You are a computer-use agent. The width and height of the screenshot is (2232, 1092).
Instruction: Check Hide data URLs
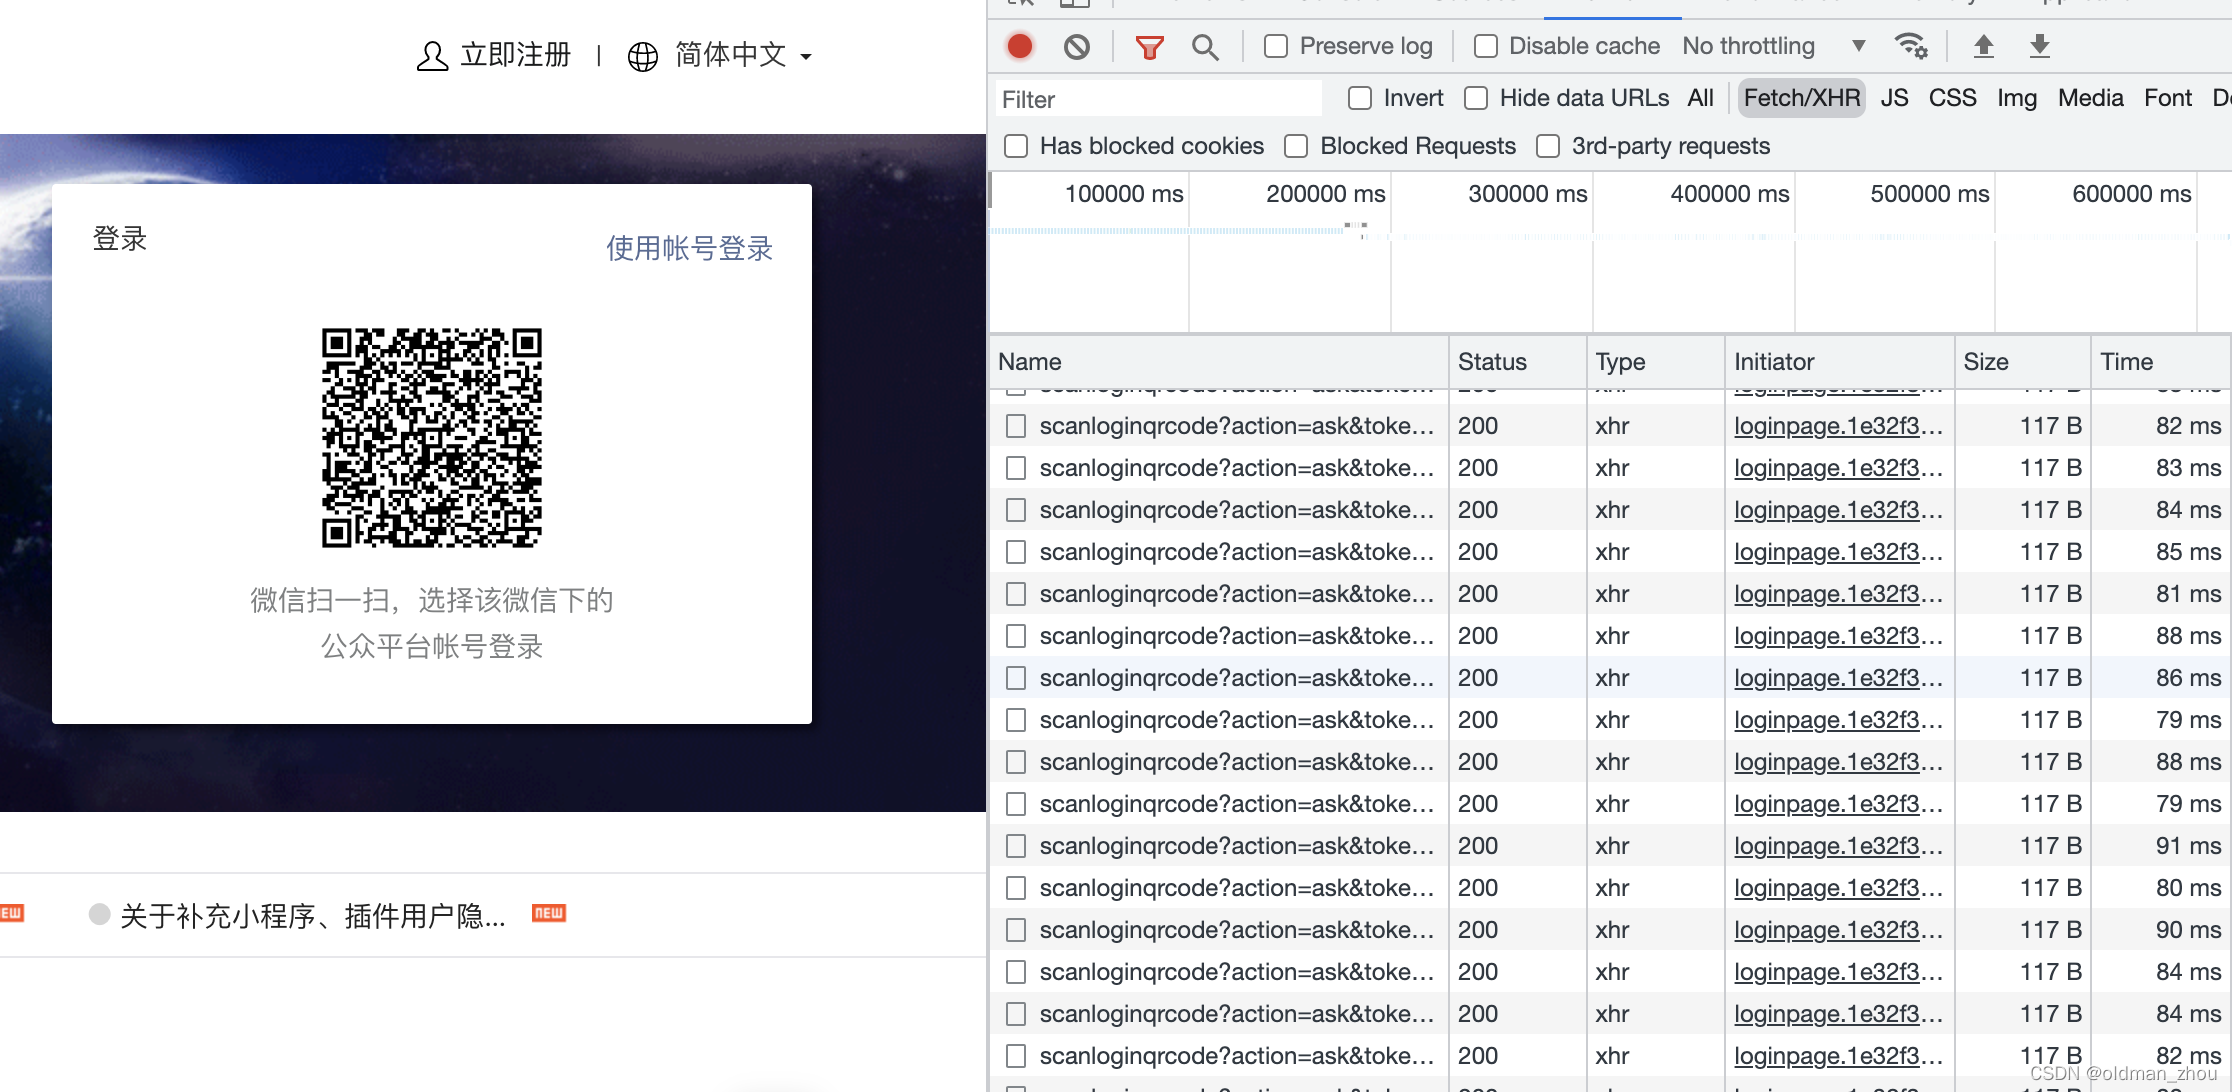1476,98
